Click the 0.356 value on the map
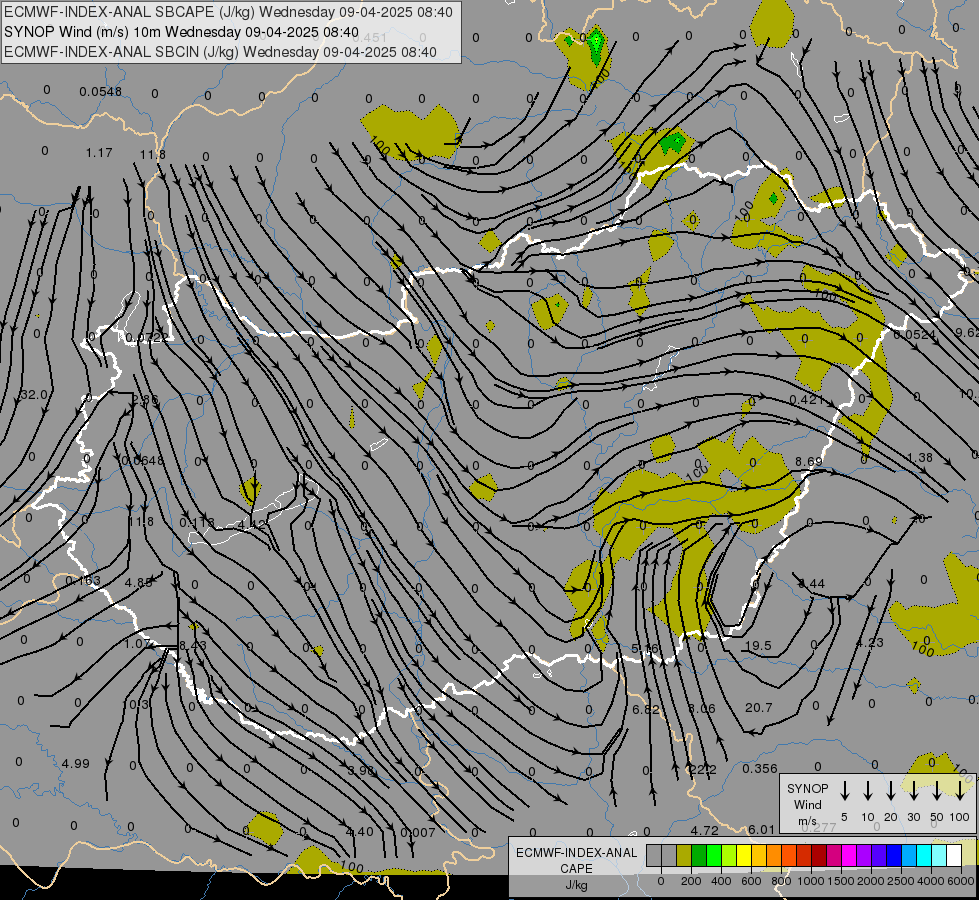This screenshot has height=900, width=979. 760,769
